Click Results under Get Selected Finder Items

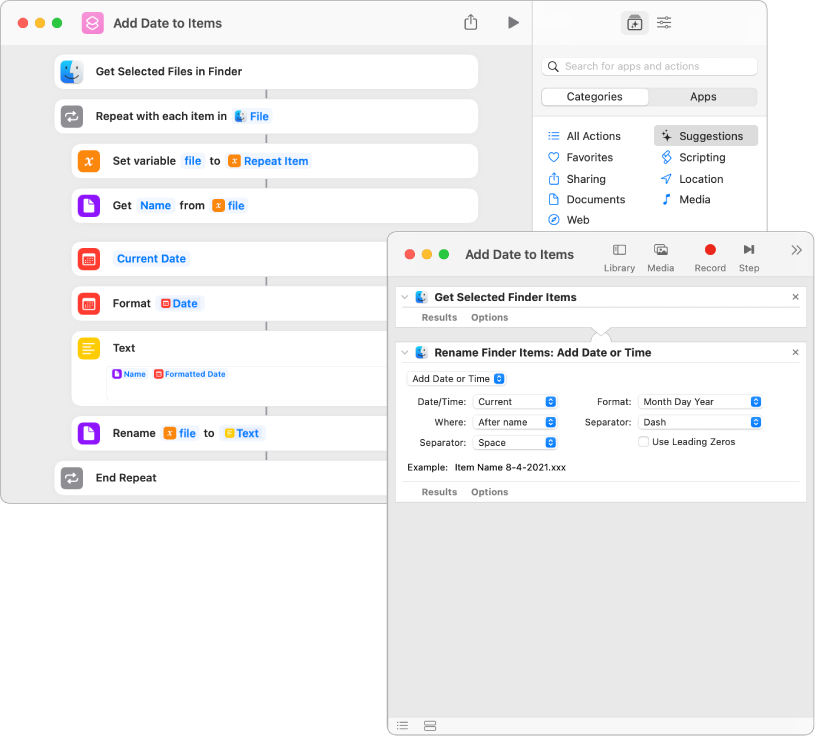pyautogui.click(x=439, y=317)
